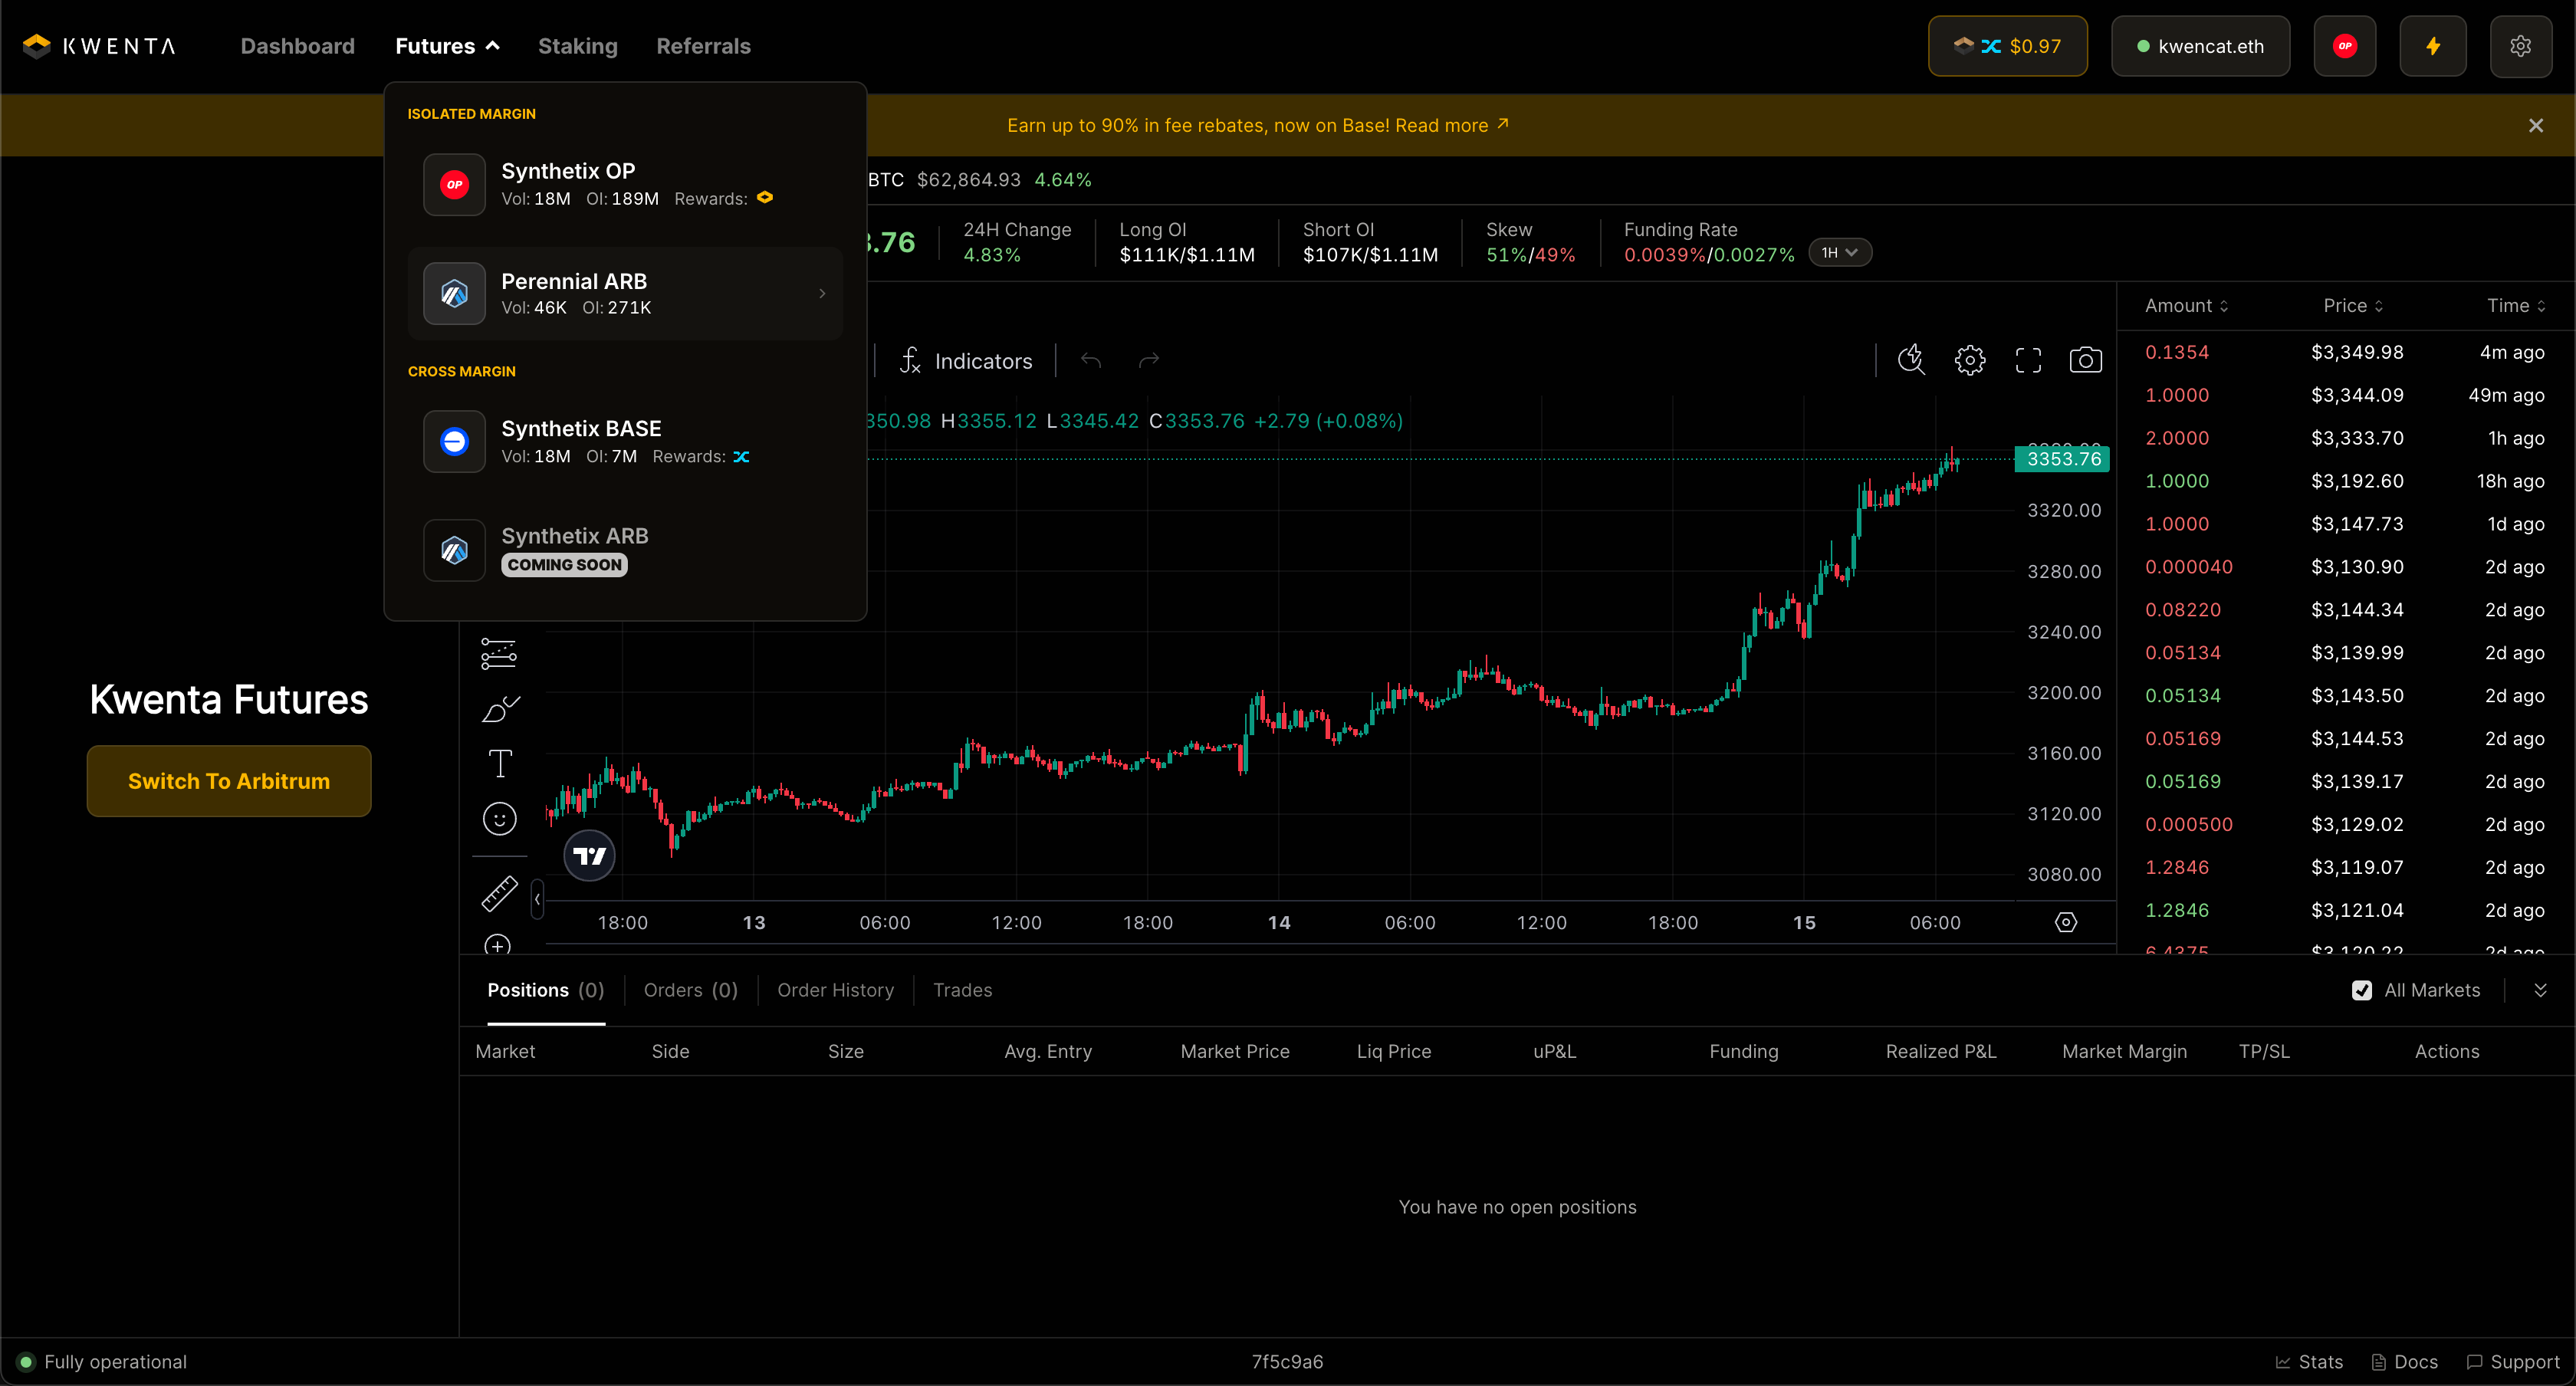This screenshot has height=1386, width=2576.
Task: Collapse the Futures dropdown menu
Action: point(447,46)
